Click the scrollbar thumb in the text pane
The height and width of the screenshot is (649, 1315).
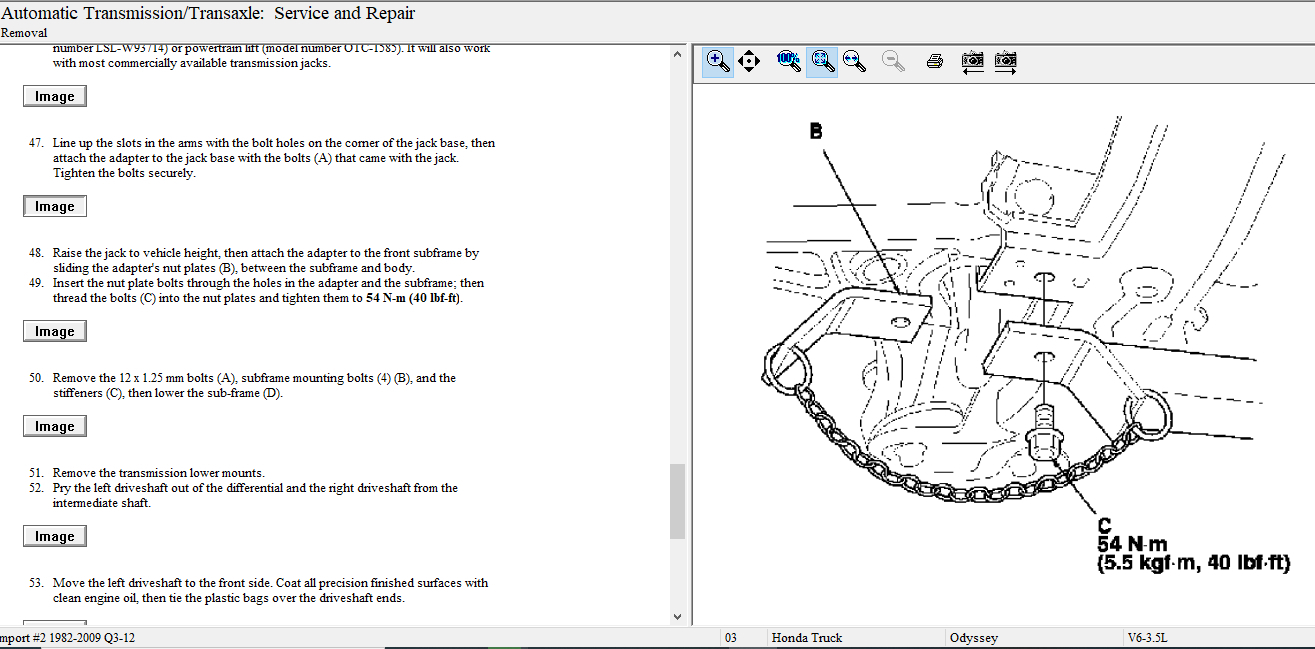click(x=677, y=500)
